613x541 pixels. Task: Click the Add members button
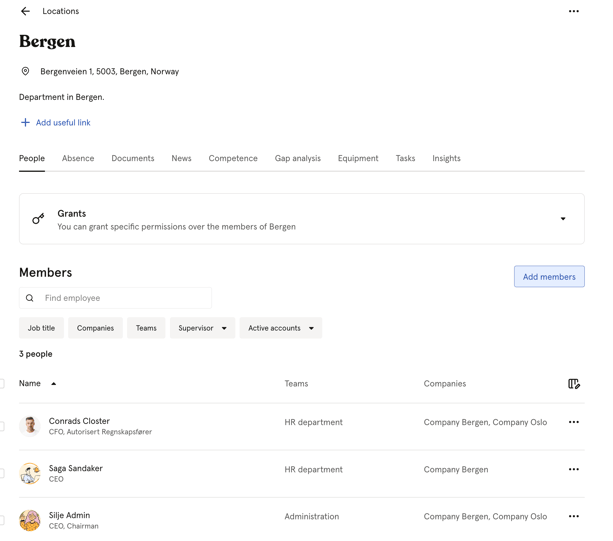(549, 277)
